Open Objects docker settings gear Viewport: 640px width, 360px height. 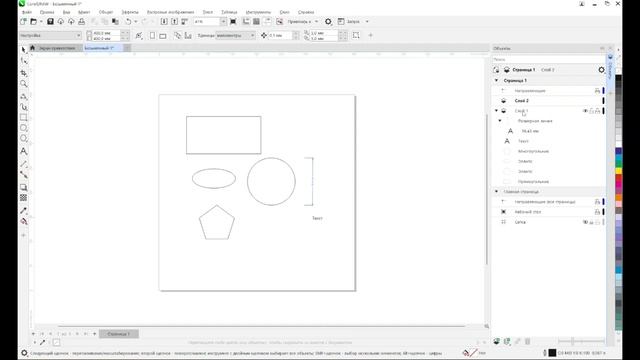point(601,70)
